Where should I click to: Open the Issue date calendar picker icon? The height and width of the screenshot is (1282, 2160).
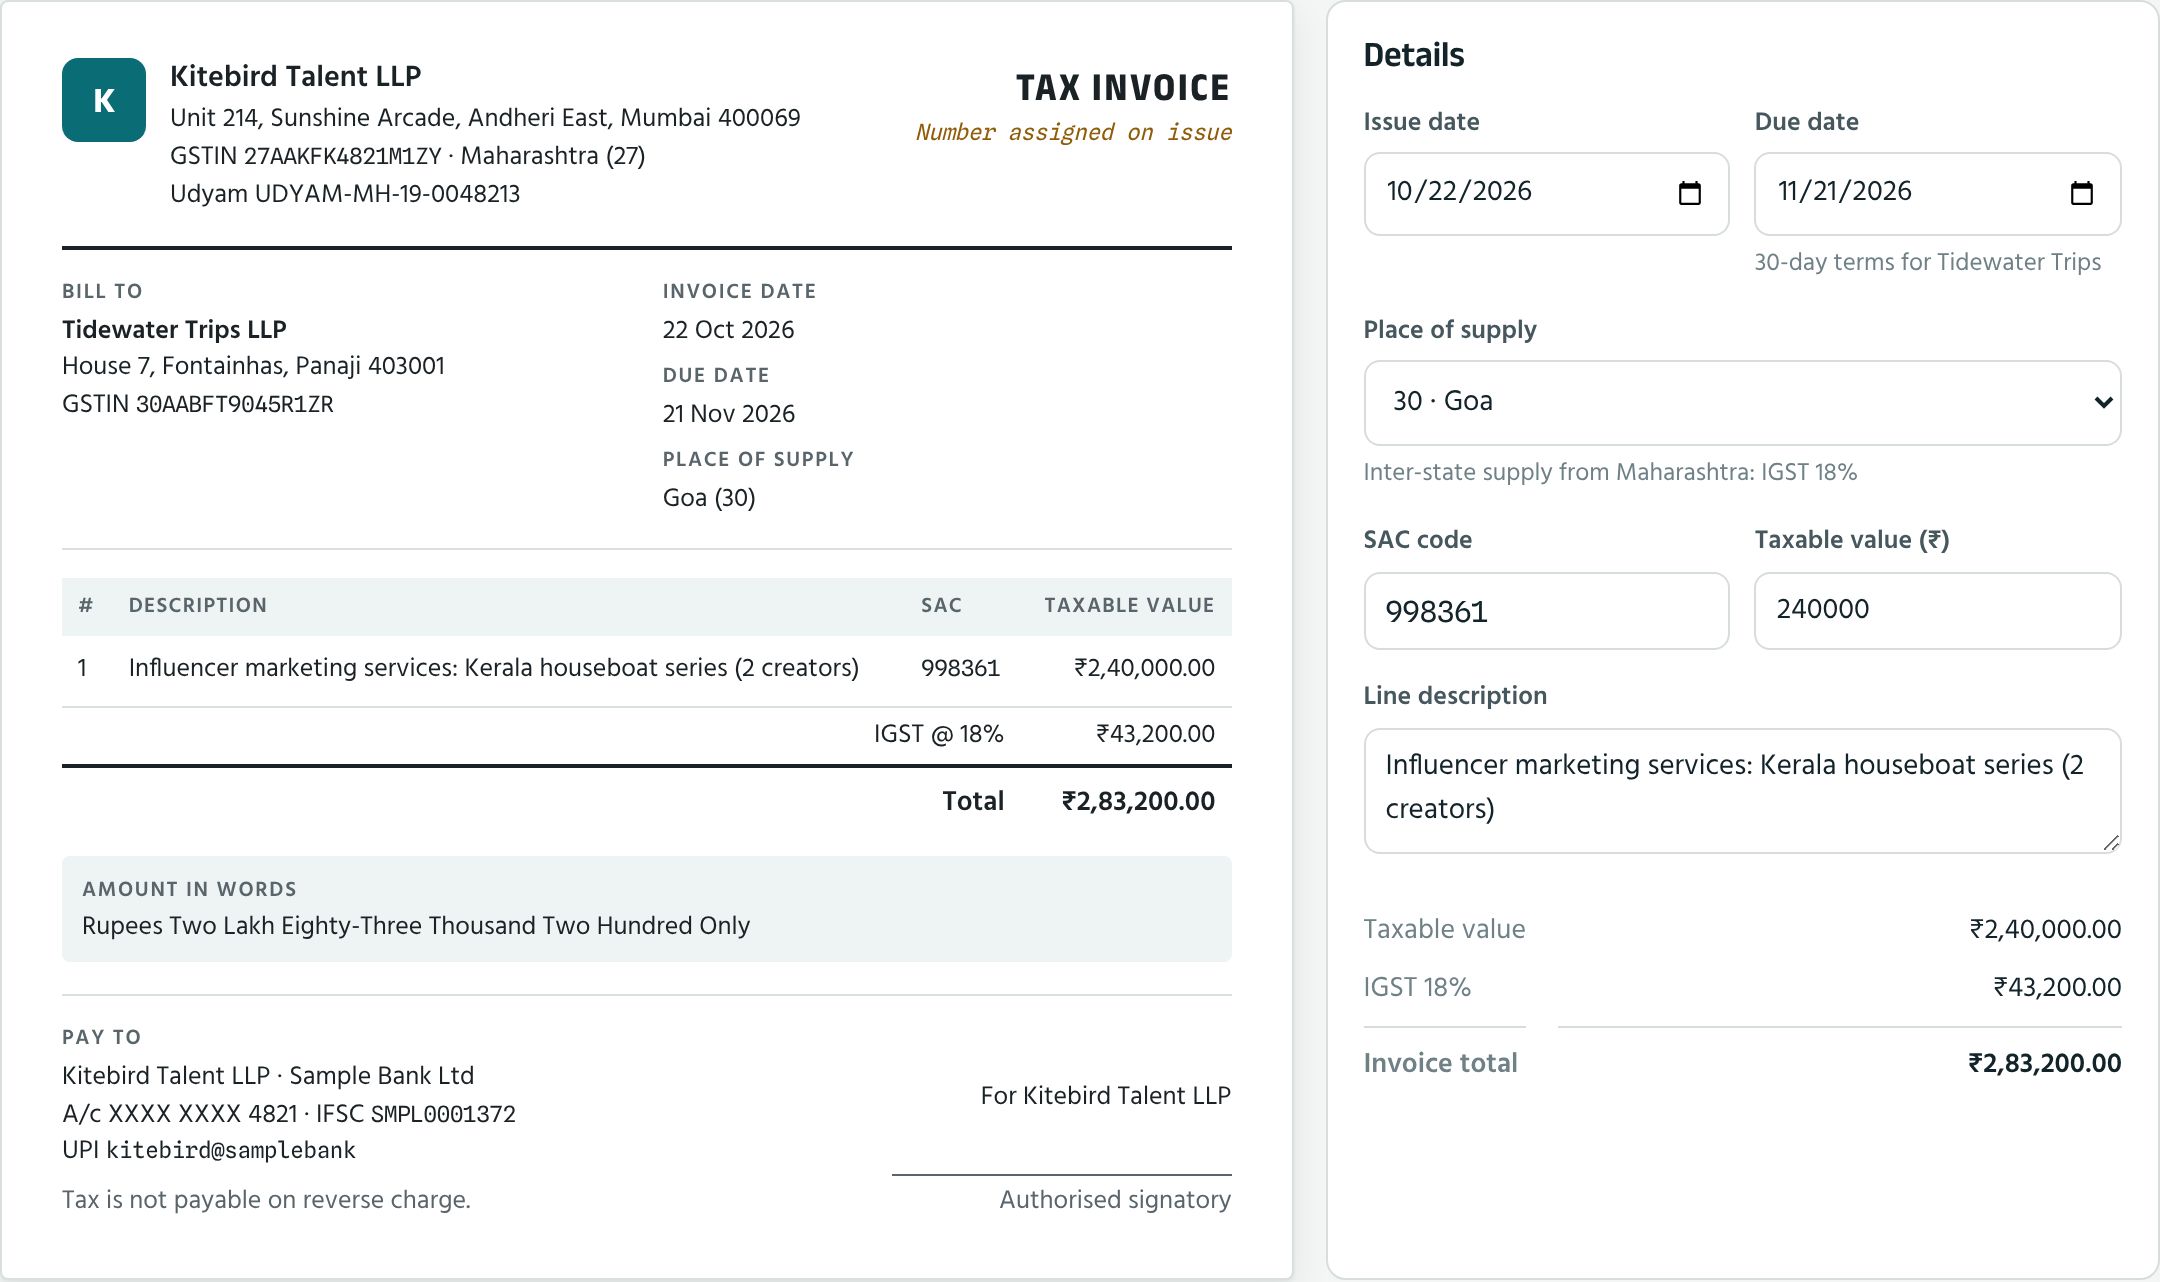coord(1689,193)
